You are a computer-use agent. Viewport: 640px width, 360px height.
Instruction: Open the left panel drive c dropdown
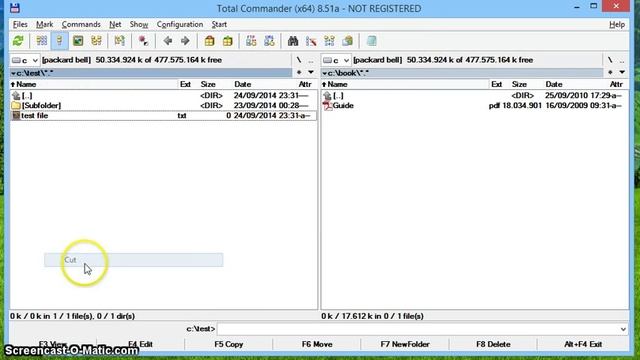(x=25, y=60)
